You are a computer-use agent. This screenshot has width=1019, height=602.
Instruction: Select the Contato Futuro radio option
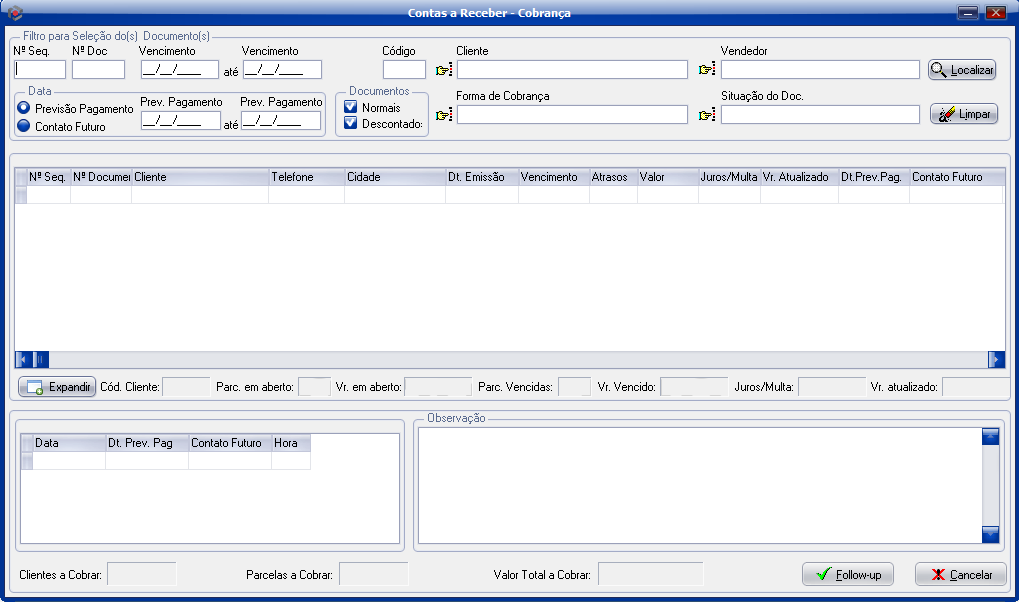pyautogui.click(x=24, y=126)
